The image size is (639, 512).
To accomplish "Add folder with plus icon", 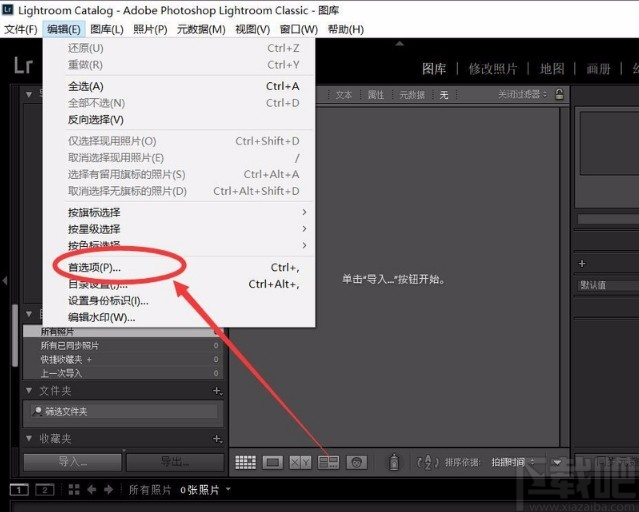I will [x=217, y=391].
